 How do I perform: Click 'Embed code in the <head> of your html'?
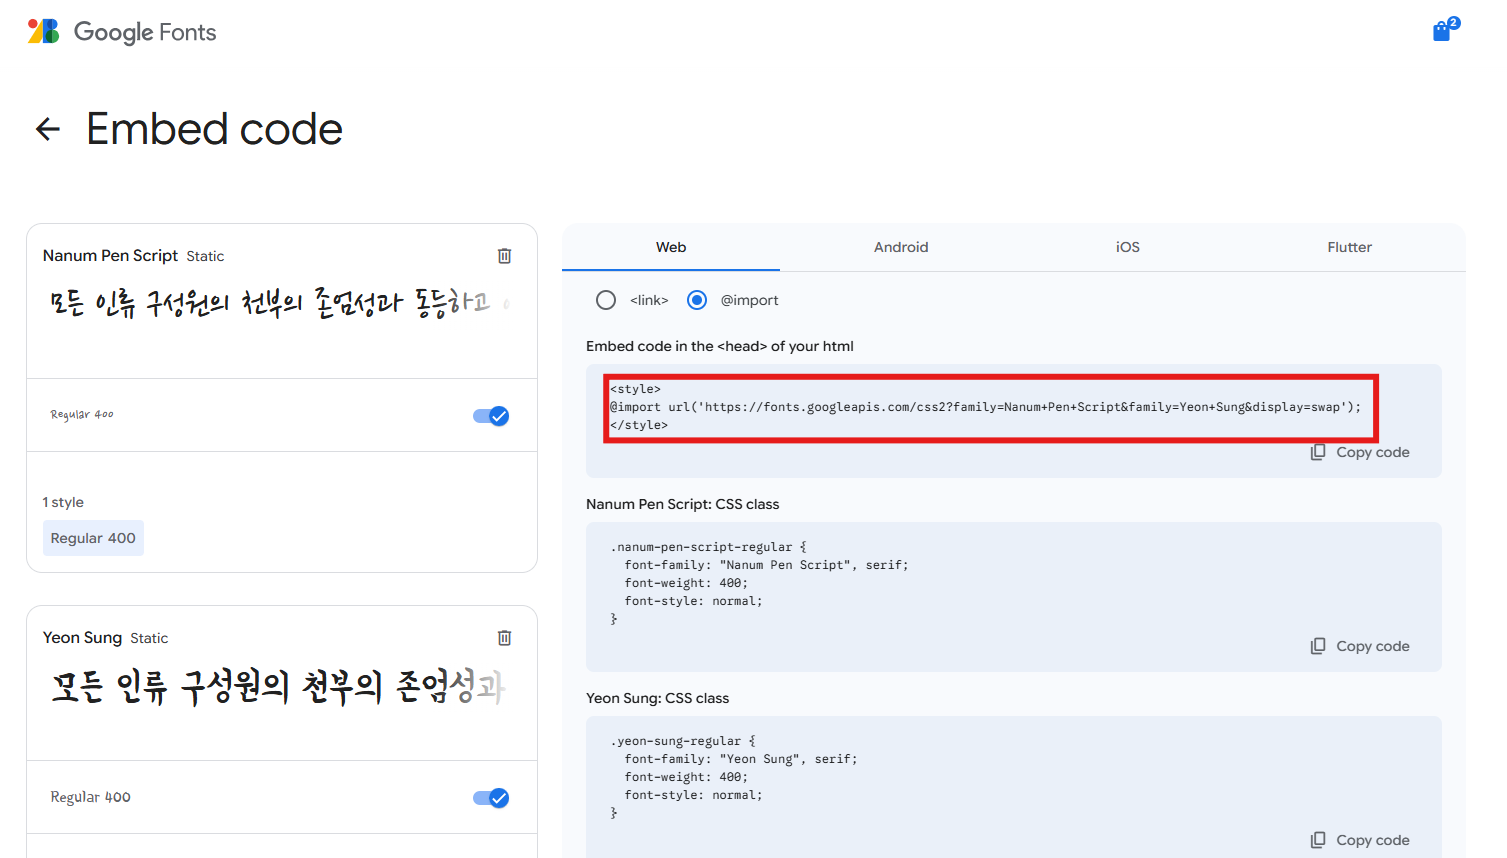click(720, 346)
